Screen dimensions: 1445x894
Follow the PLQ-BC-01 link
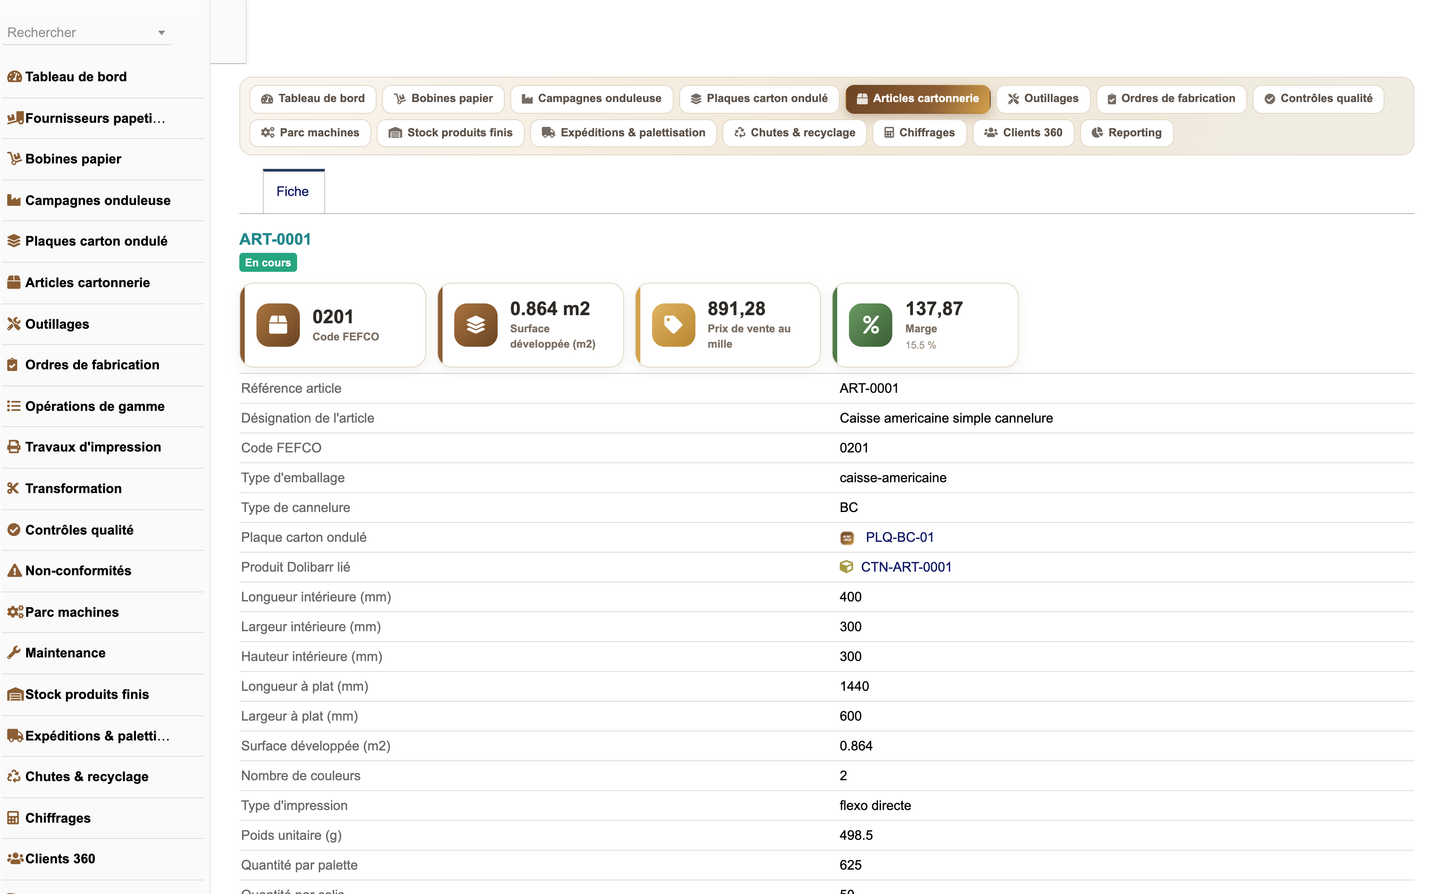point(900,538)
